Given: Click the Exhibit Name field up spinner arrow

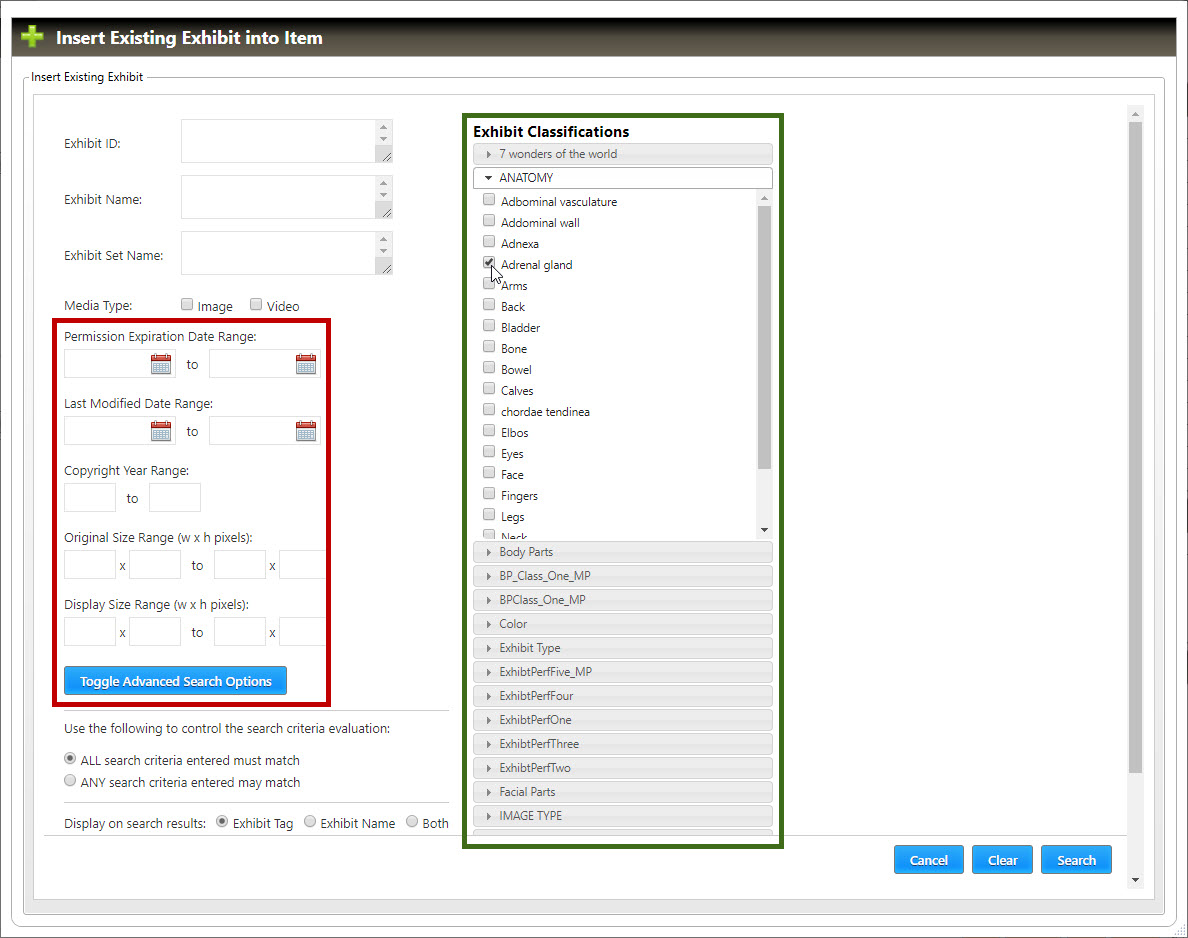Looking at the screenshot, I should 384,184.
